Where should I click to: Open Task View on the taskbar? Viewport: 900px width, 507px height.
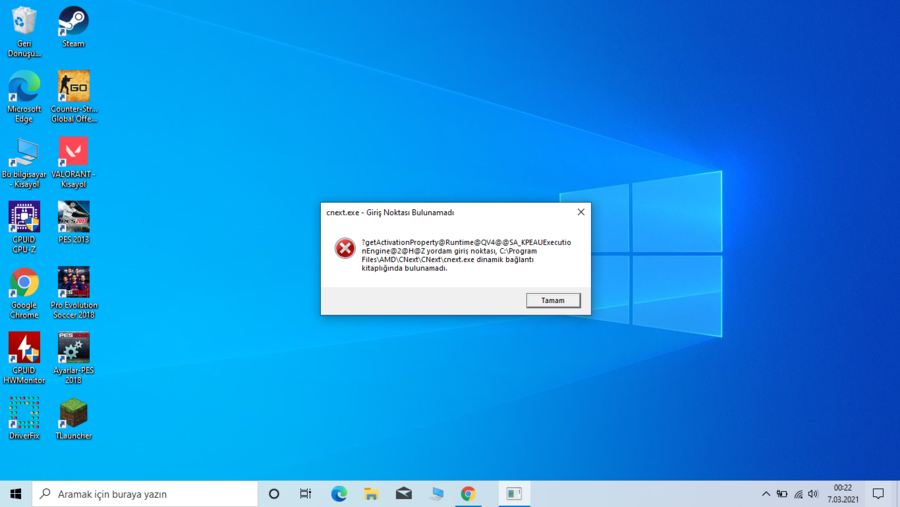point(305,494)
